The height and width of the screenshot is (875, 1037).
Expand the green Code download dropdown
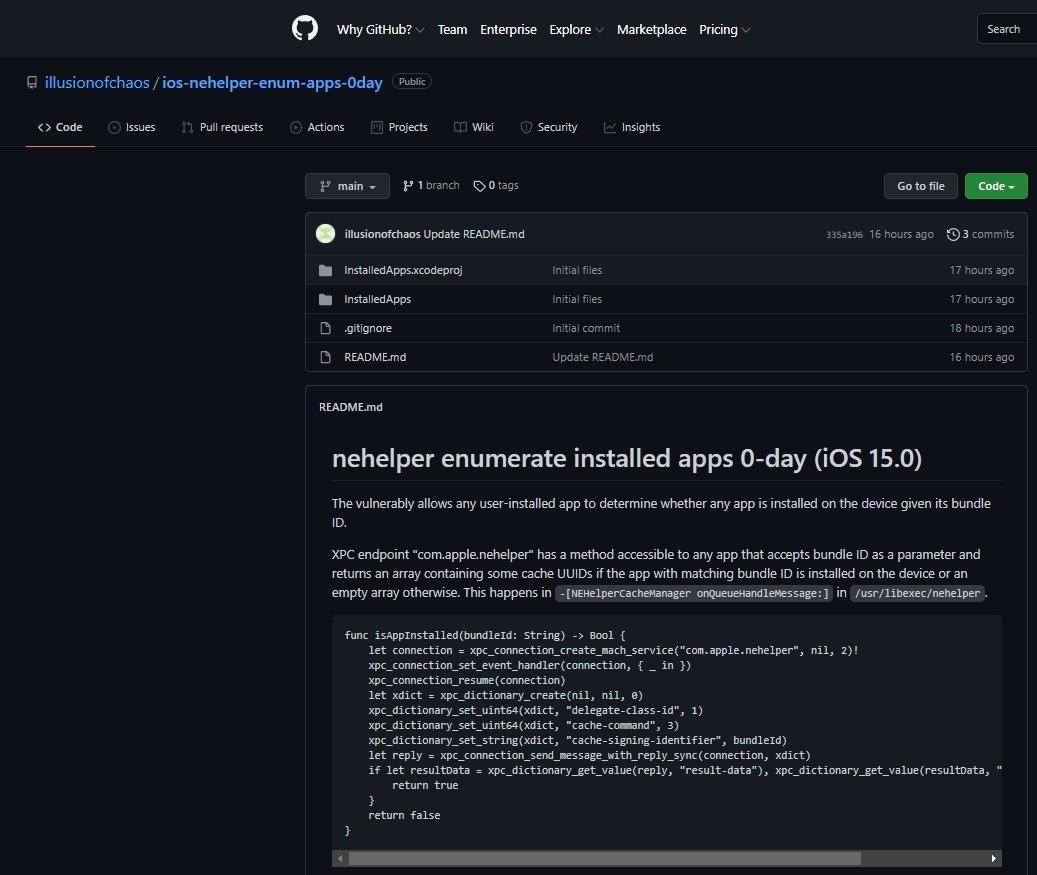[x=996, y=186]
